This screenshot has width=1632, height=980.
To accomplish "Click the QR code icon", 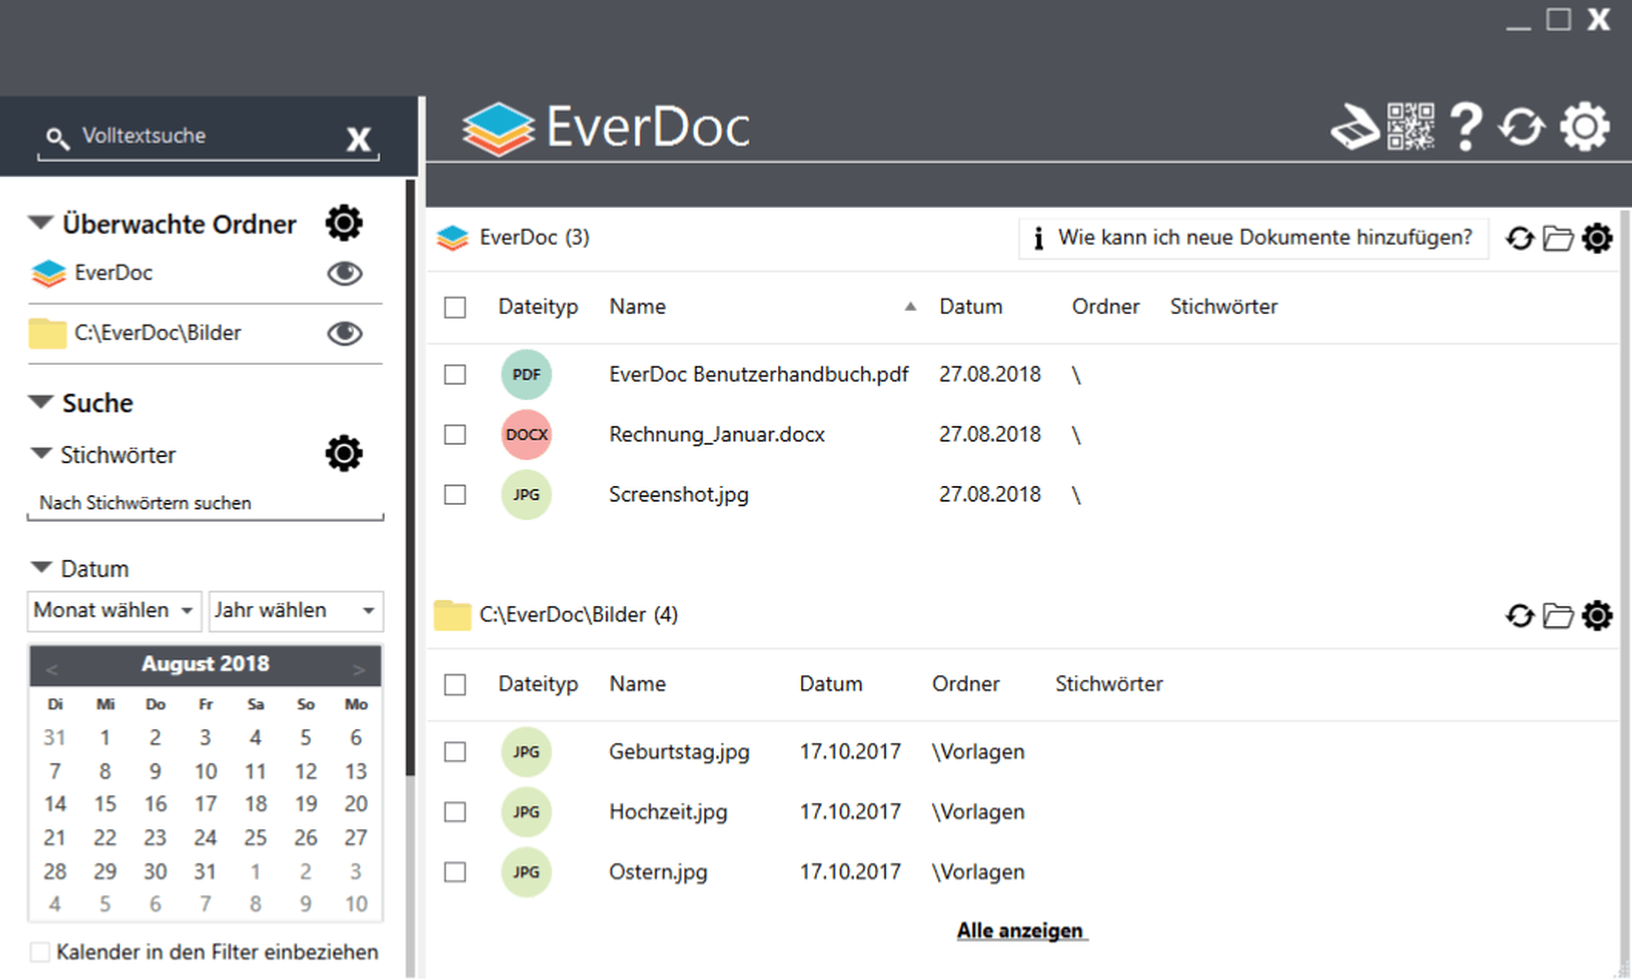I will 1410,126.
